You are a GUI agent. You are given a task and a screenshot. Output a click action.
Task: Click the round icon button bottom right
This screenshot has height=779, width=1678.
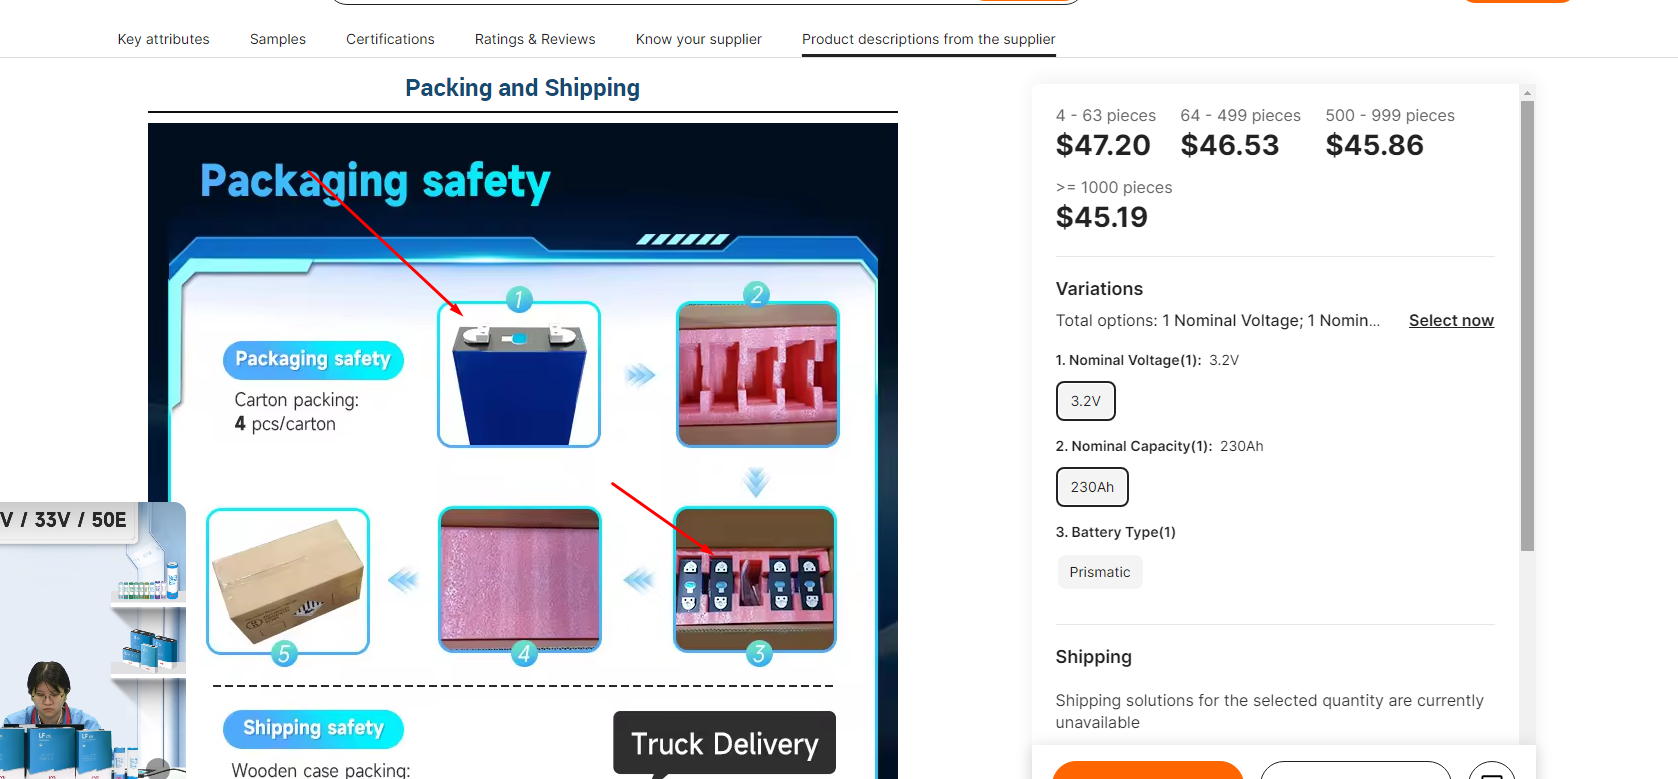coord(1491,771)
